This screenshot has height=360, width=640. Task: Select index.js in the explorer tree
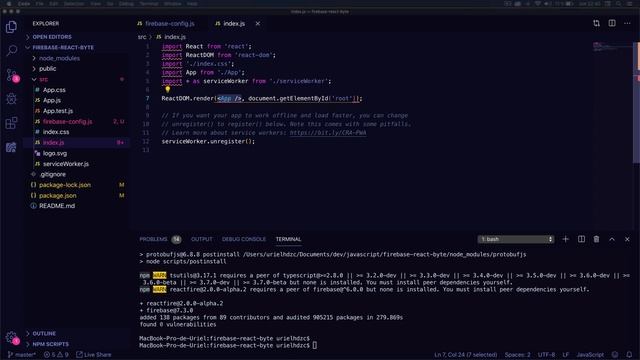(x=53, y=142)
